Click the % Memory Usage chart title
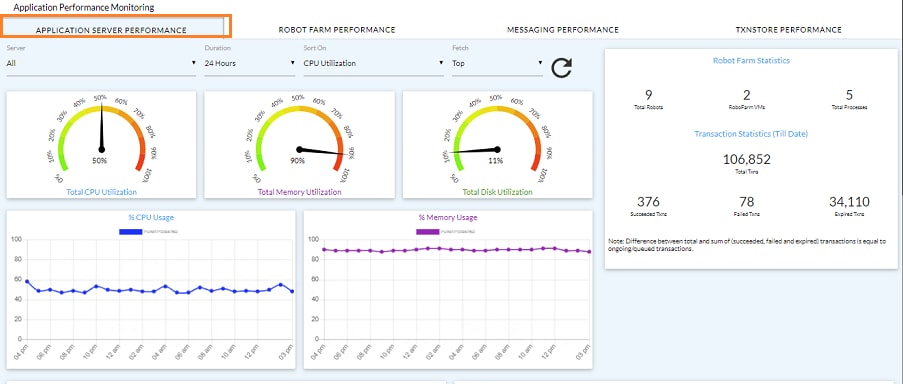This screenshot has width=903, height=384. (x=448, y=218)
